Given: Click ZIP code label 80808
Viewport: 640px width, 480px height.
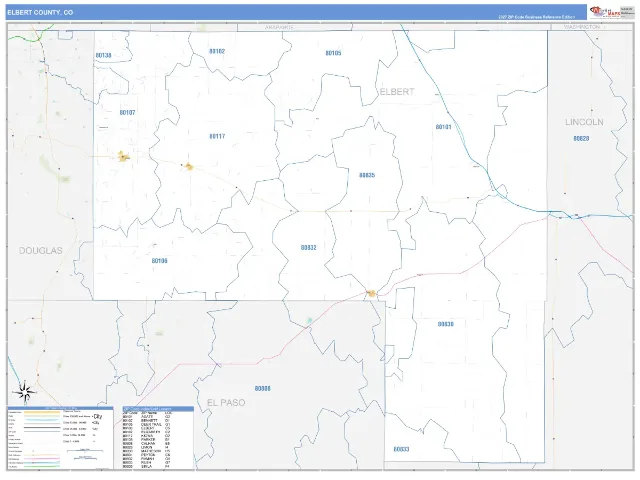Looking at the screenshot, I should [x=262, y=389].
